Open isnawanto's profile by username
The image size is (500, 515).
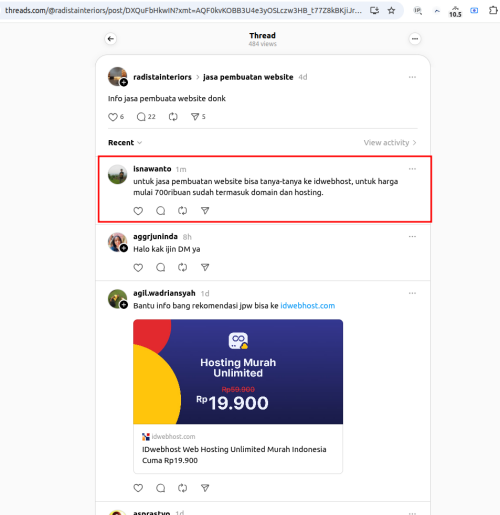pyautogui.click(x=152, y=169)
